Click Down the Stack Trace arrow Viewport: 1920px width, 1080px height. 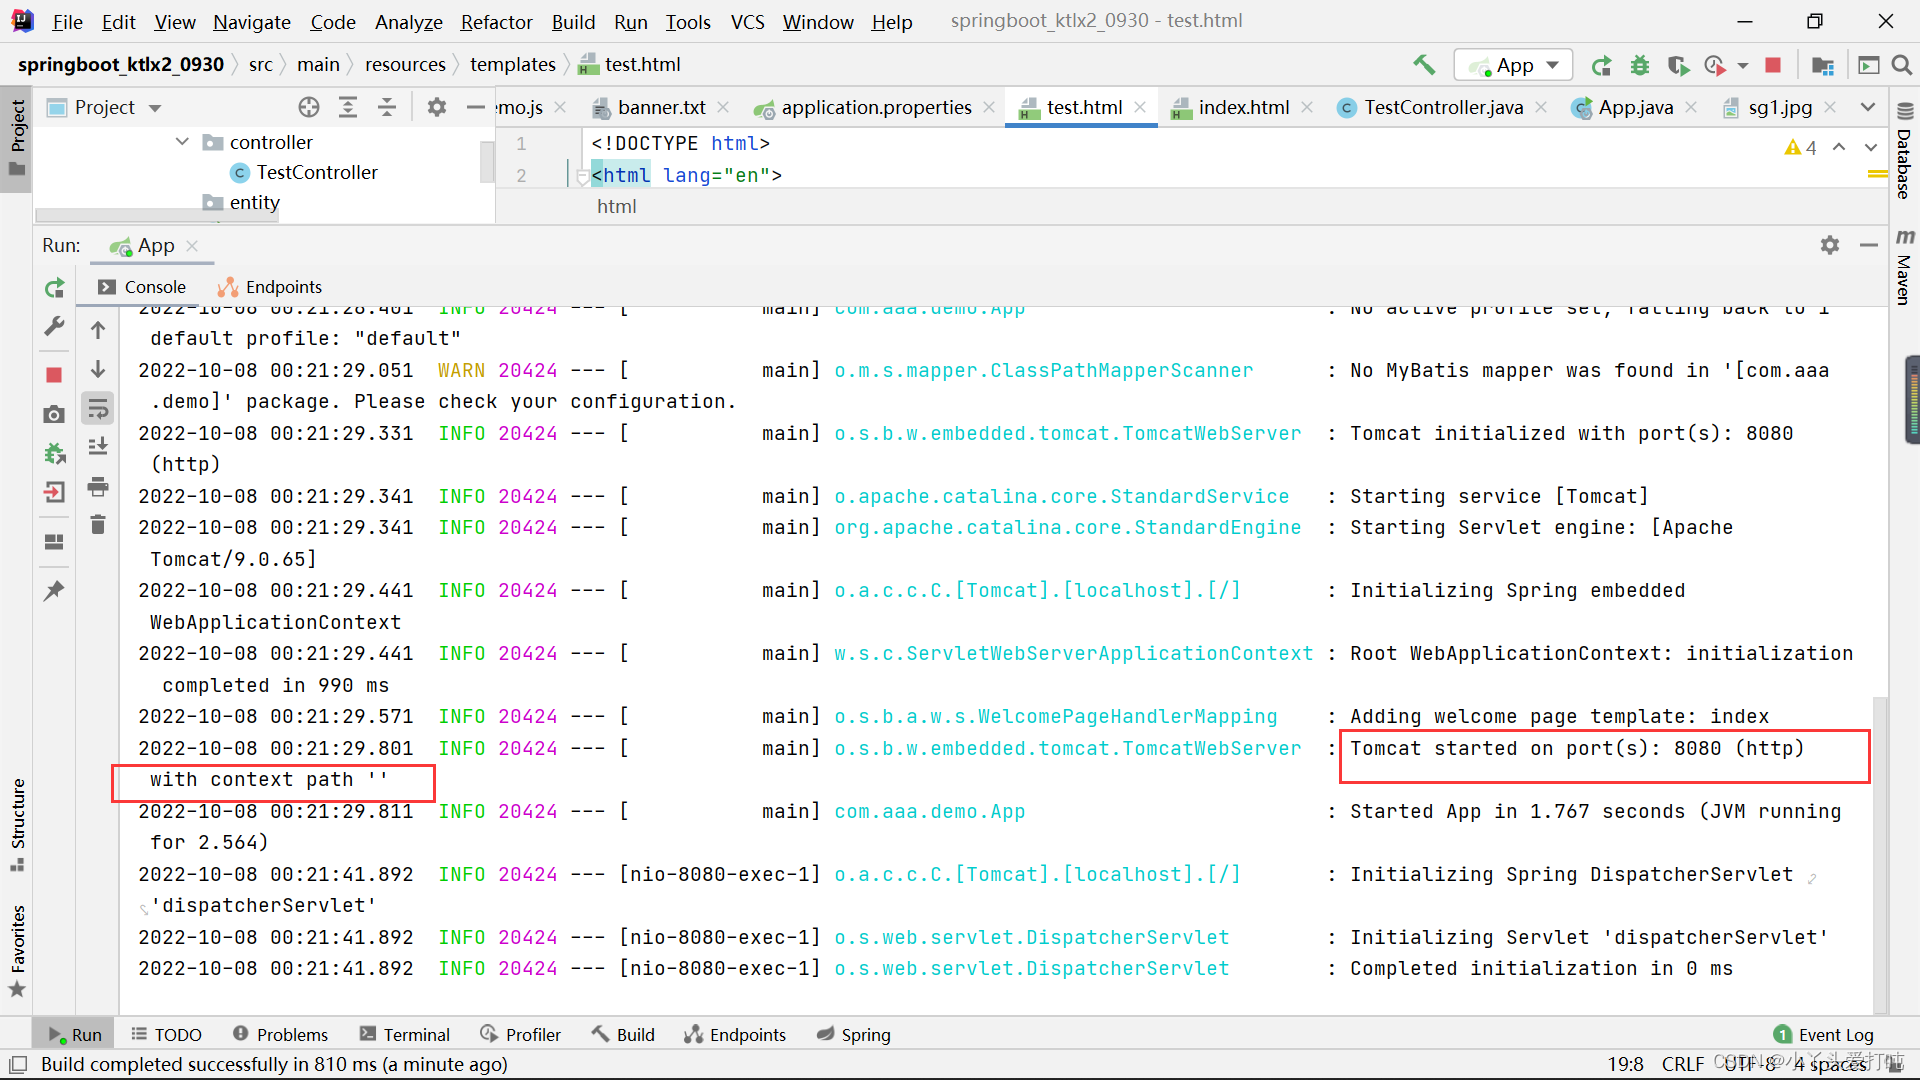[x=98, y=369]
